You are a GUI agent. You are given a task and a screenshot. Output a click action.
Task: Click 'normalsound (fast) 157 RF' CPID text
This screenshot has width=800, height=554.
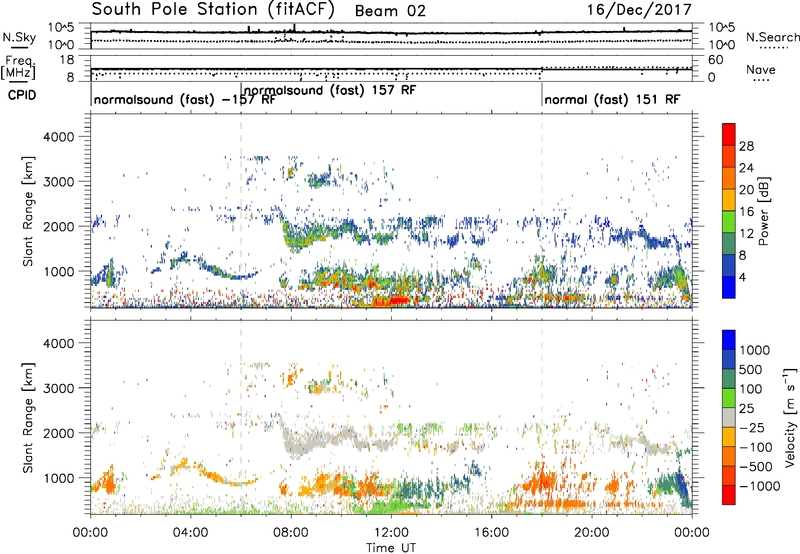point(330,90)
